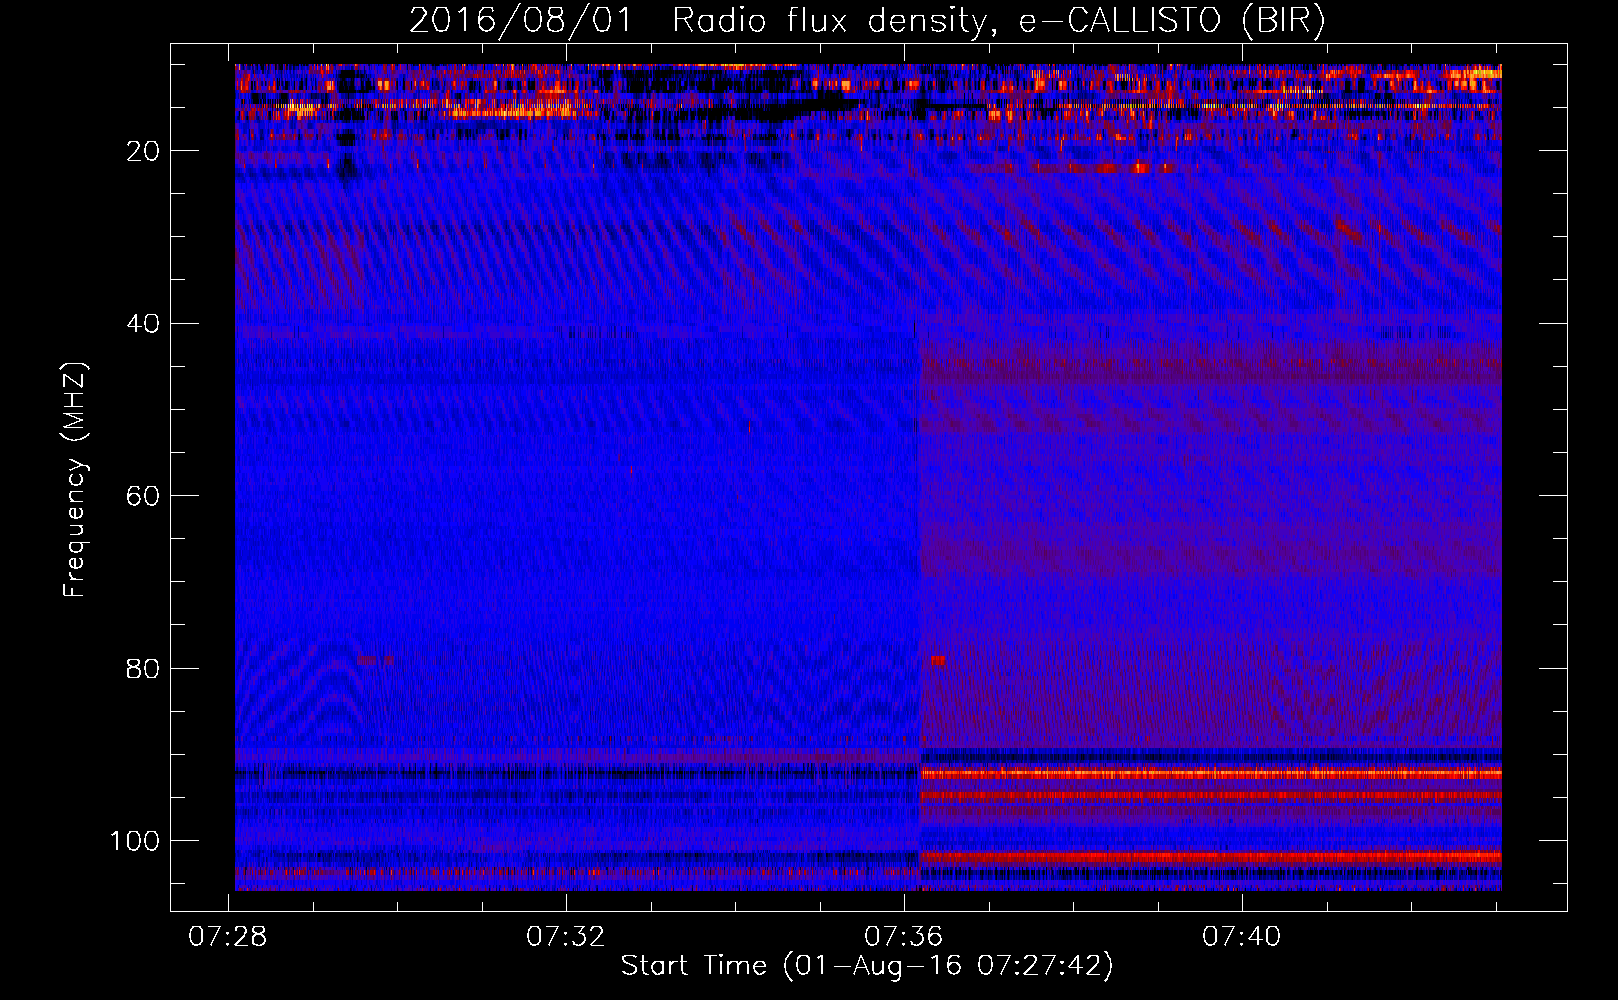Click the '100' frequency tick label
Image resolution: width=1618 pixels, height=1000 pixels.
pos(135,841)
